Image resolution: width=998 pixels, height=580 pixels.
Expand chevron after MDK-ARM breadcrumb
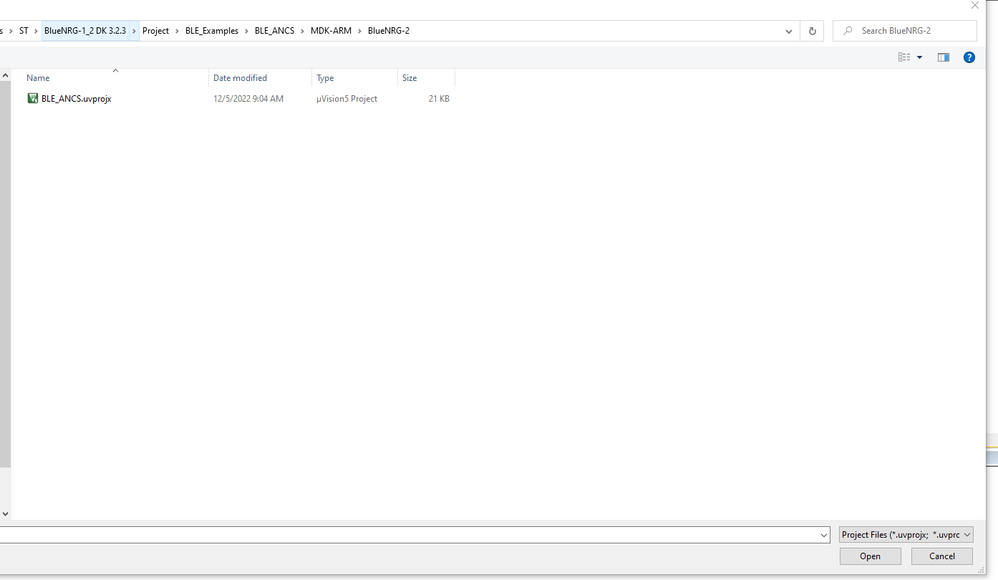point(360,31)
